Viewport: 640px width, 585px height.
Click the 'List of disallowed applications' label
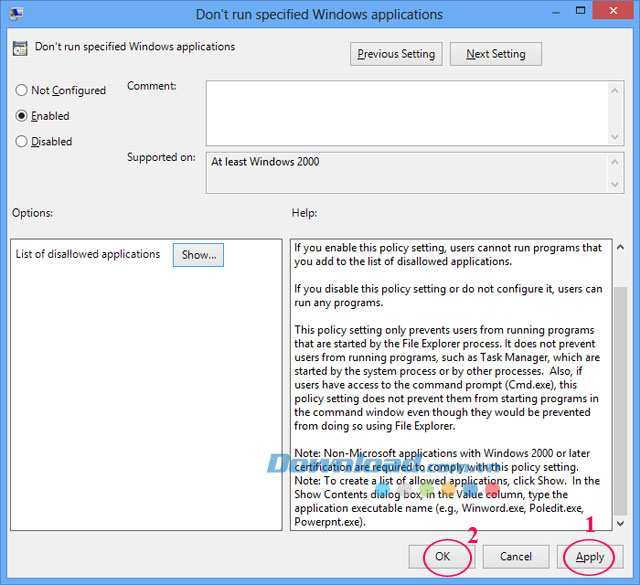click(88, 254)
